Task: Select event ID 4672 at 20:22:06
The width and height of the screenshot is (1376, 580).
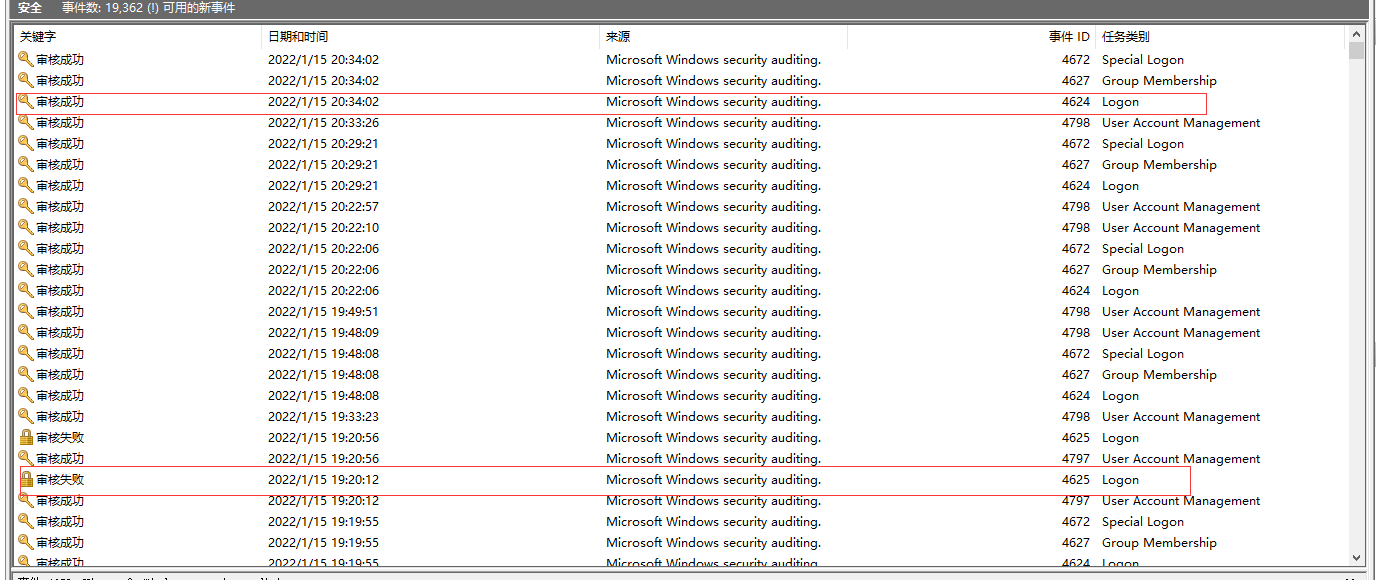Action: (1076, 248)
